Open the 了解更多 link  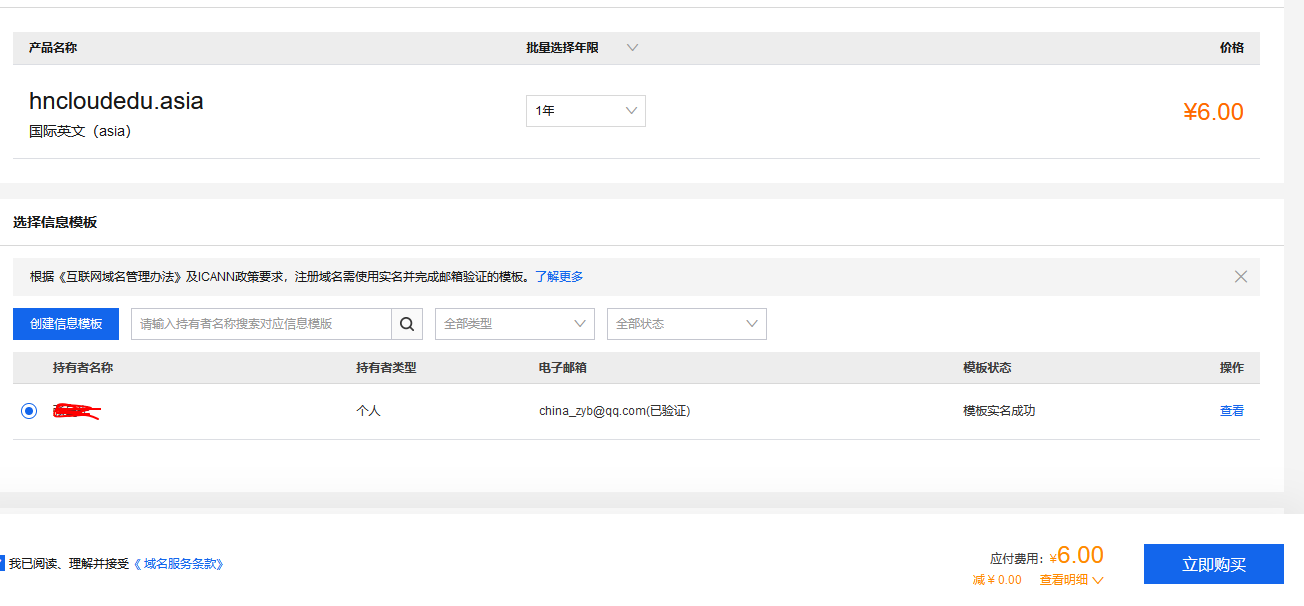coord(559,277)
